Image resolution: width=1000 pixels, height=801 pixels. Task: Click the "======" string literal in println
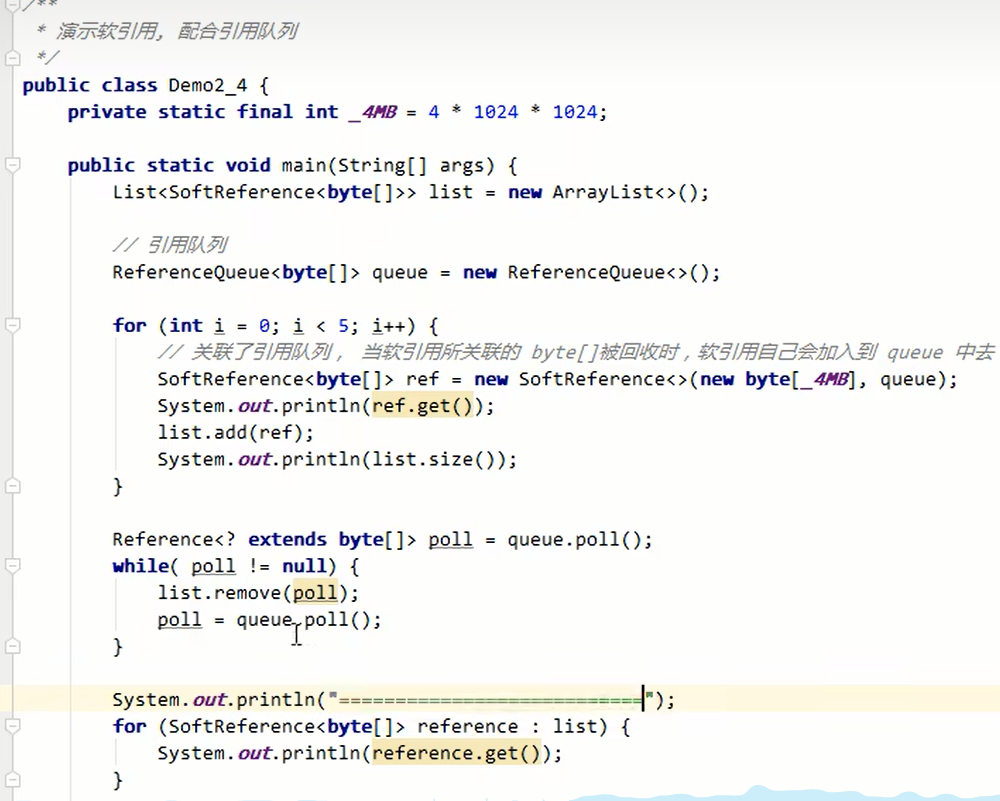491,700
